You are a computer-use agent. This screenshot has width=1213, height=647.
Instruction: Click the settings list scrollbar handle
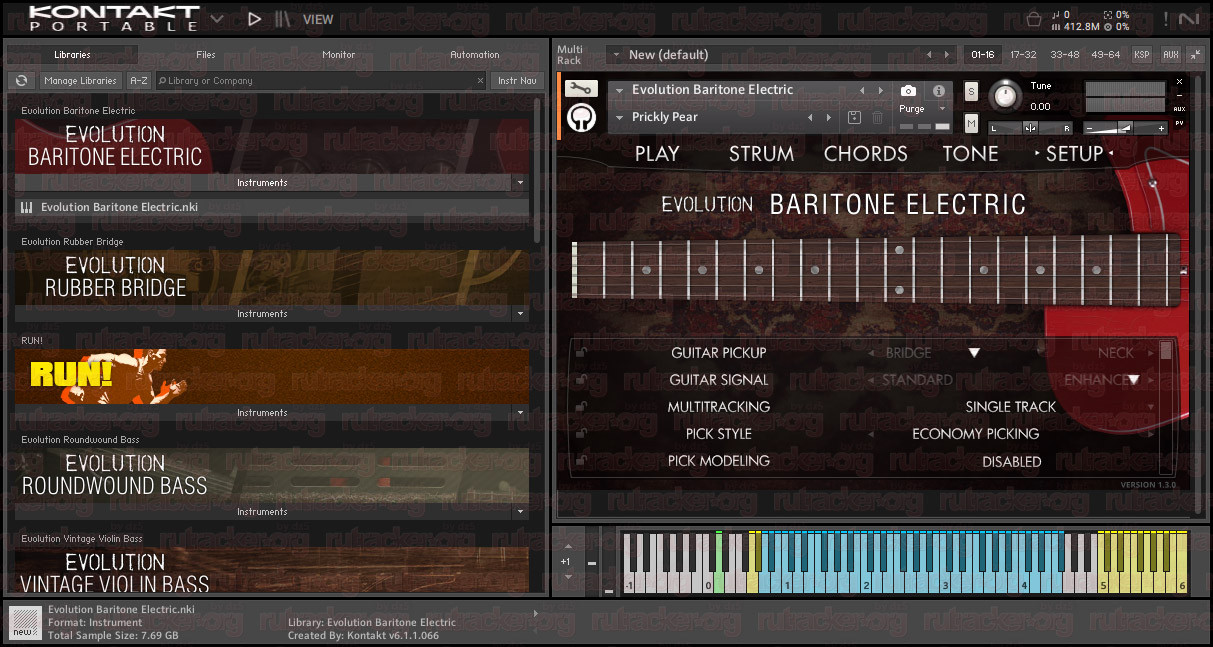pos(1166,351)
